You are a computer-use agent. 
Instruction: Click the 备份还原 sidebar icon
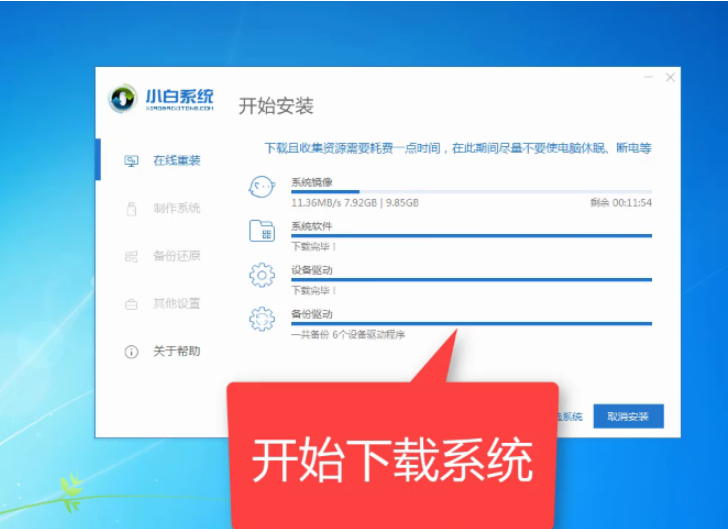pyautogui.click(x=131, y=257)
